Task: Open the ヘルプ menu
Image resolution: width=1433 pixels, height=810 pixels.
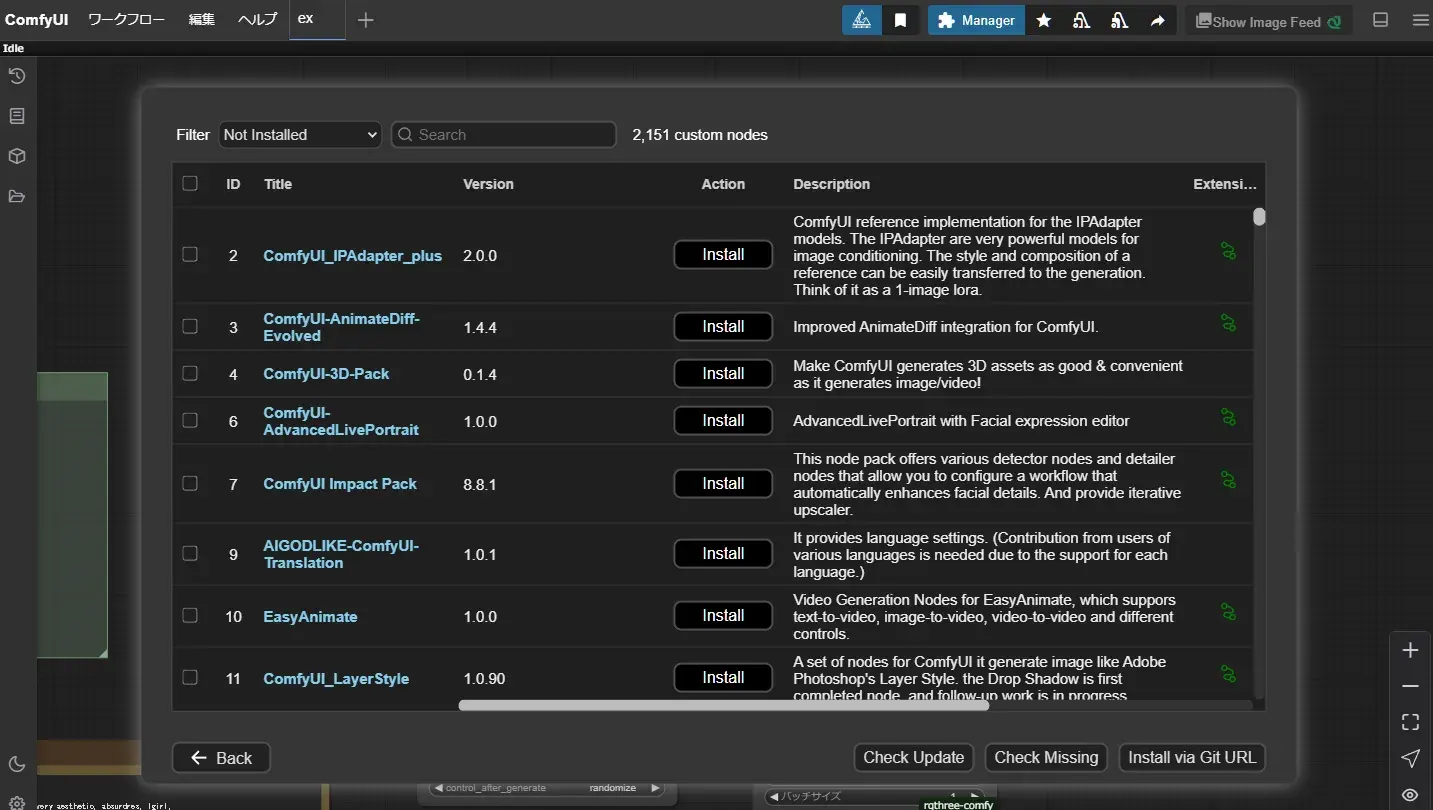Action: click(257, 20)
